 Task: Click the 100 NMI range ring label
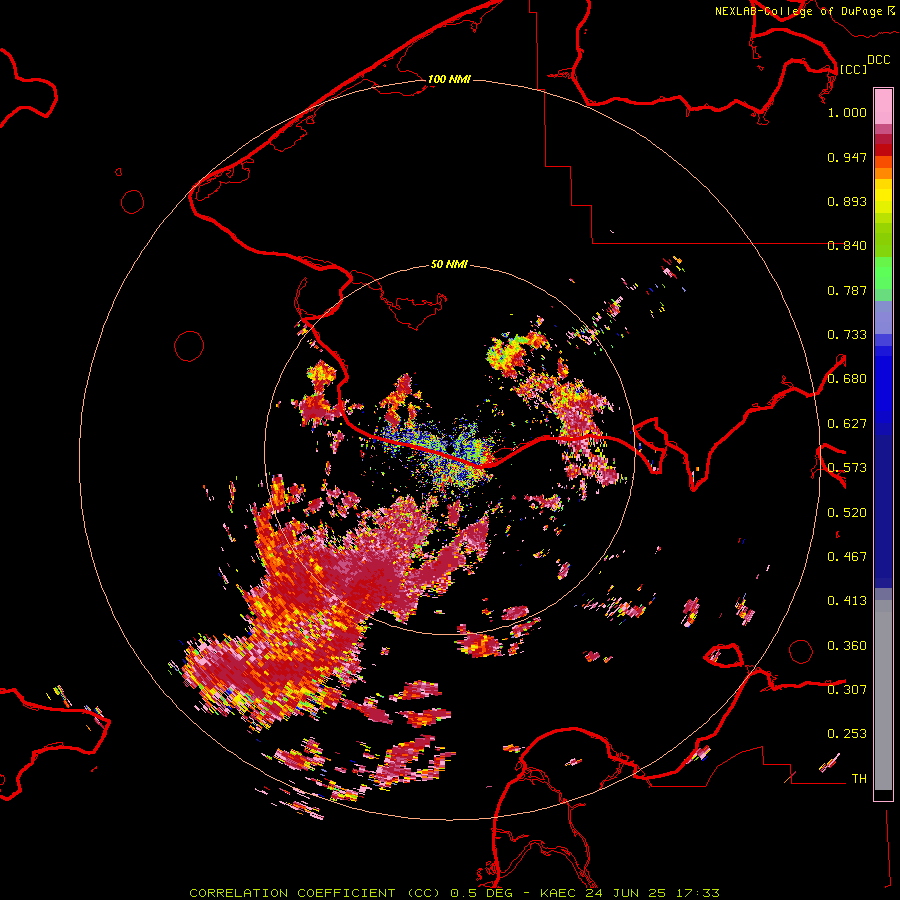[x=449, y=79]
